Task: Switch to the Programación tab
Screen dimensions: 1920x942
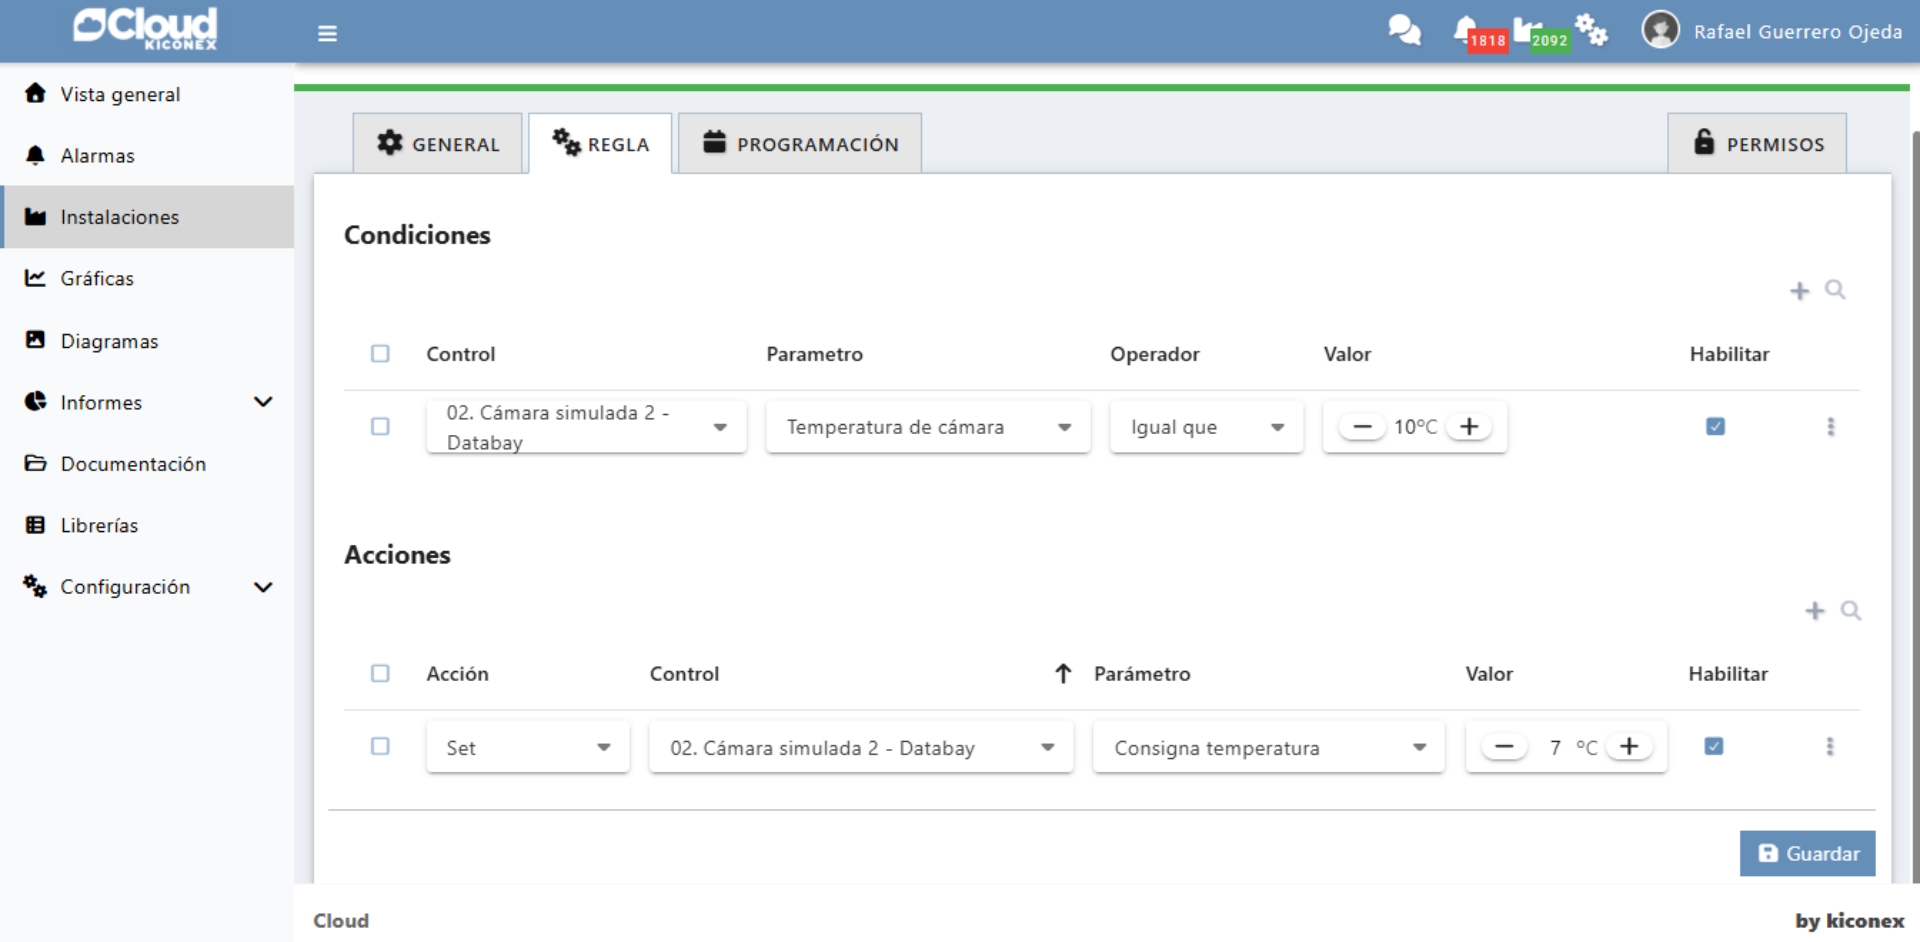Action: point(800,144)
